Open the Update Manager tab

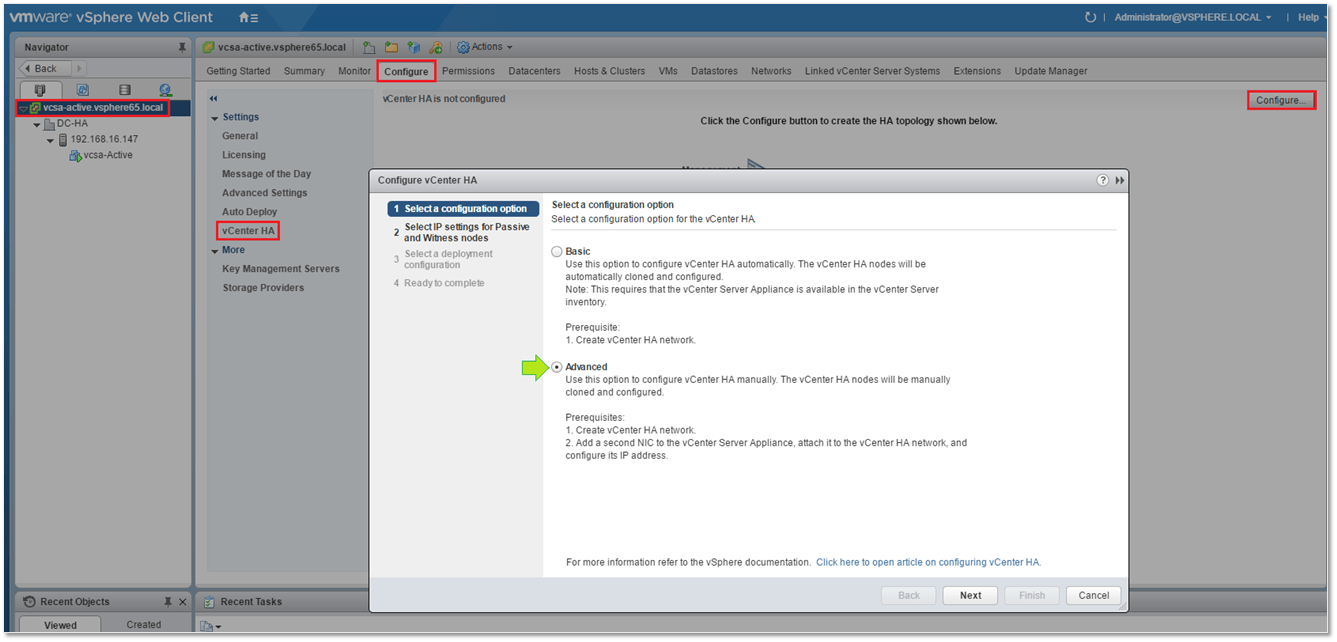(1051, 71)
